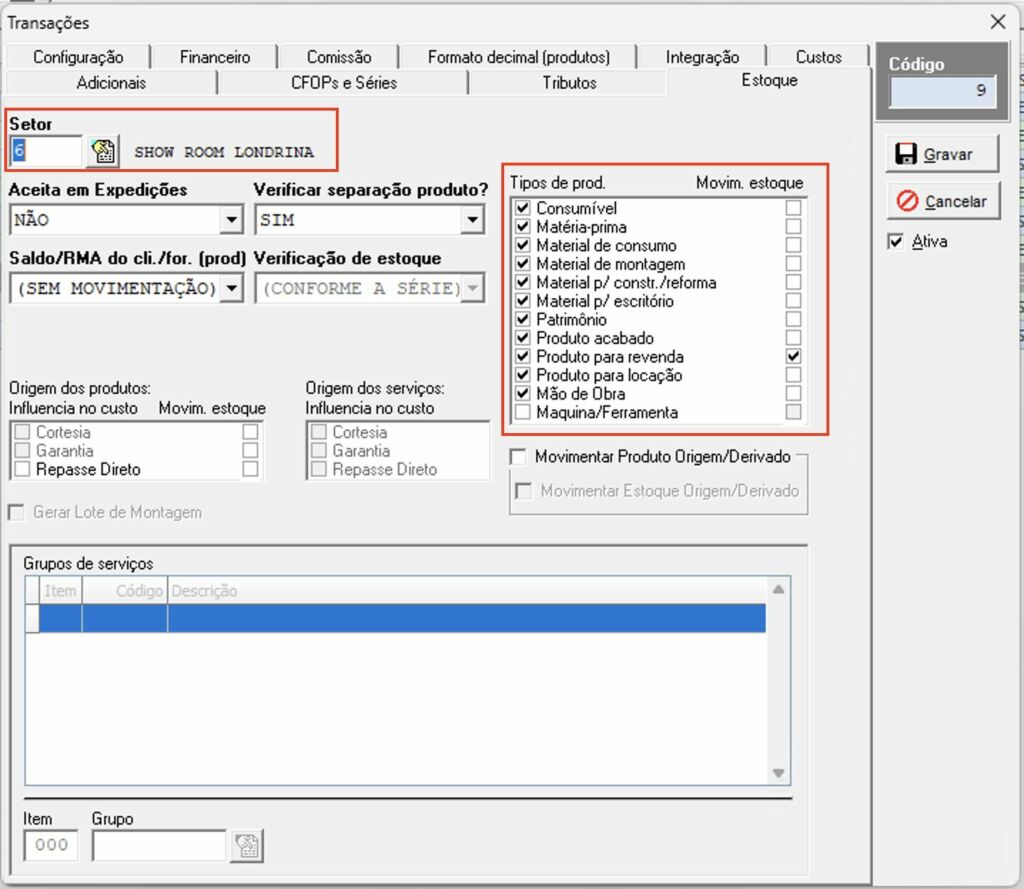Uncheck the Consumível product type

click(x=522, y=208)
